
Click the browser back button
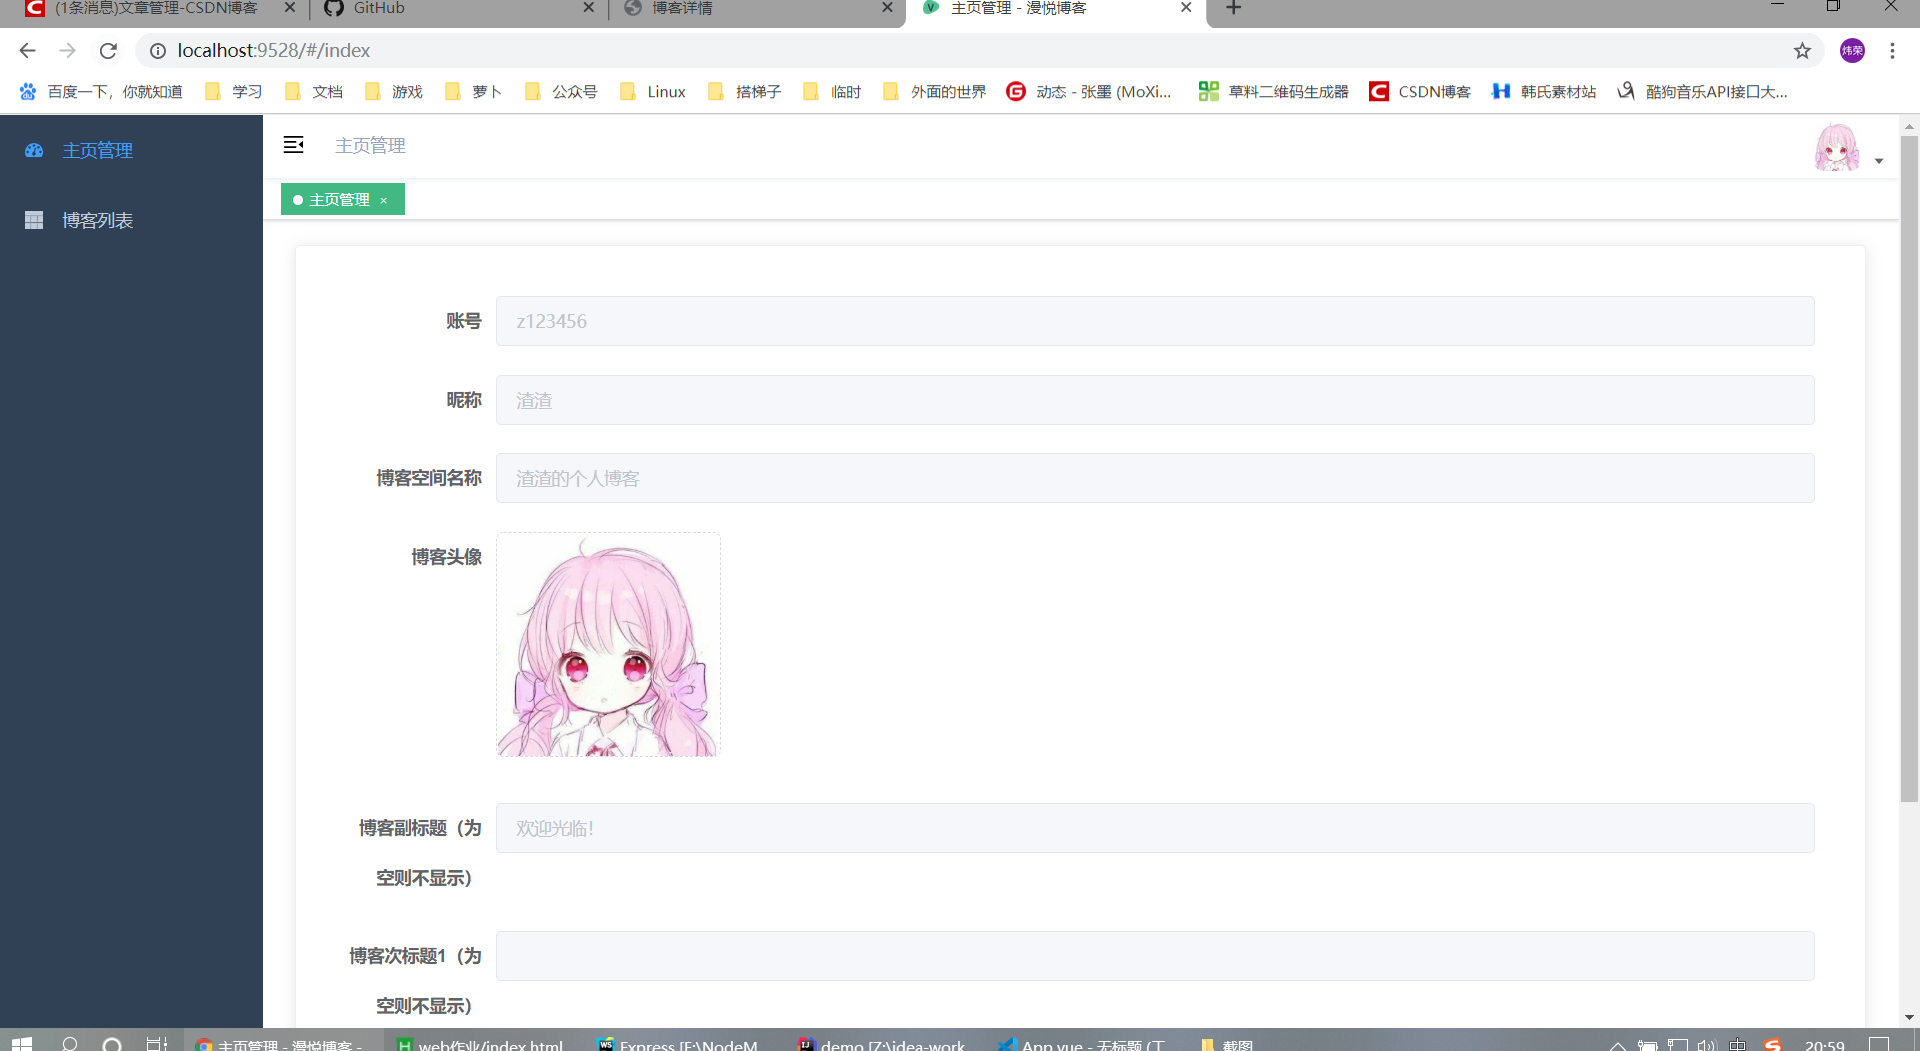click(26, 50)
